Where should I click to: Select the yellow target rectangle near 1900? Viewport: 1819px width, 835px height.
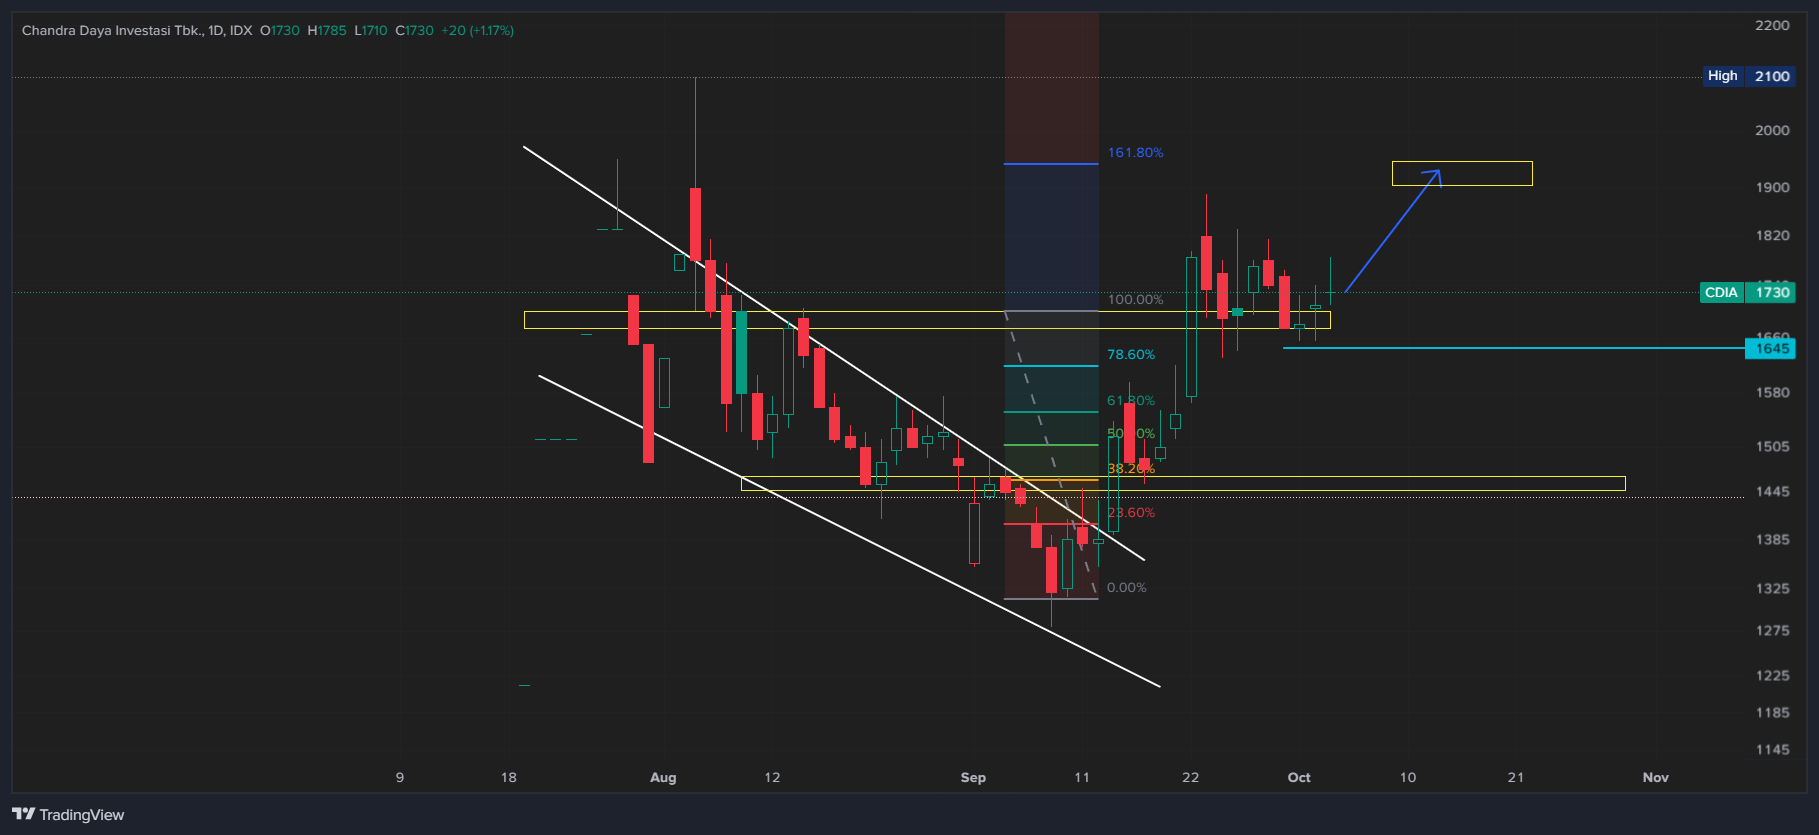click(x=1462, y=173)
